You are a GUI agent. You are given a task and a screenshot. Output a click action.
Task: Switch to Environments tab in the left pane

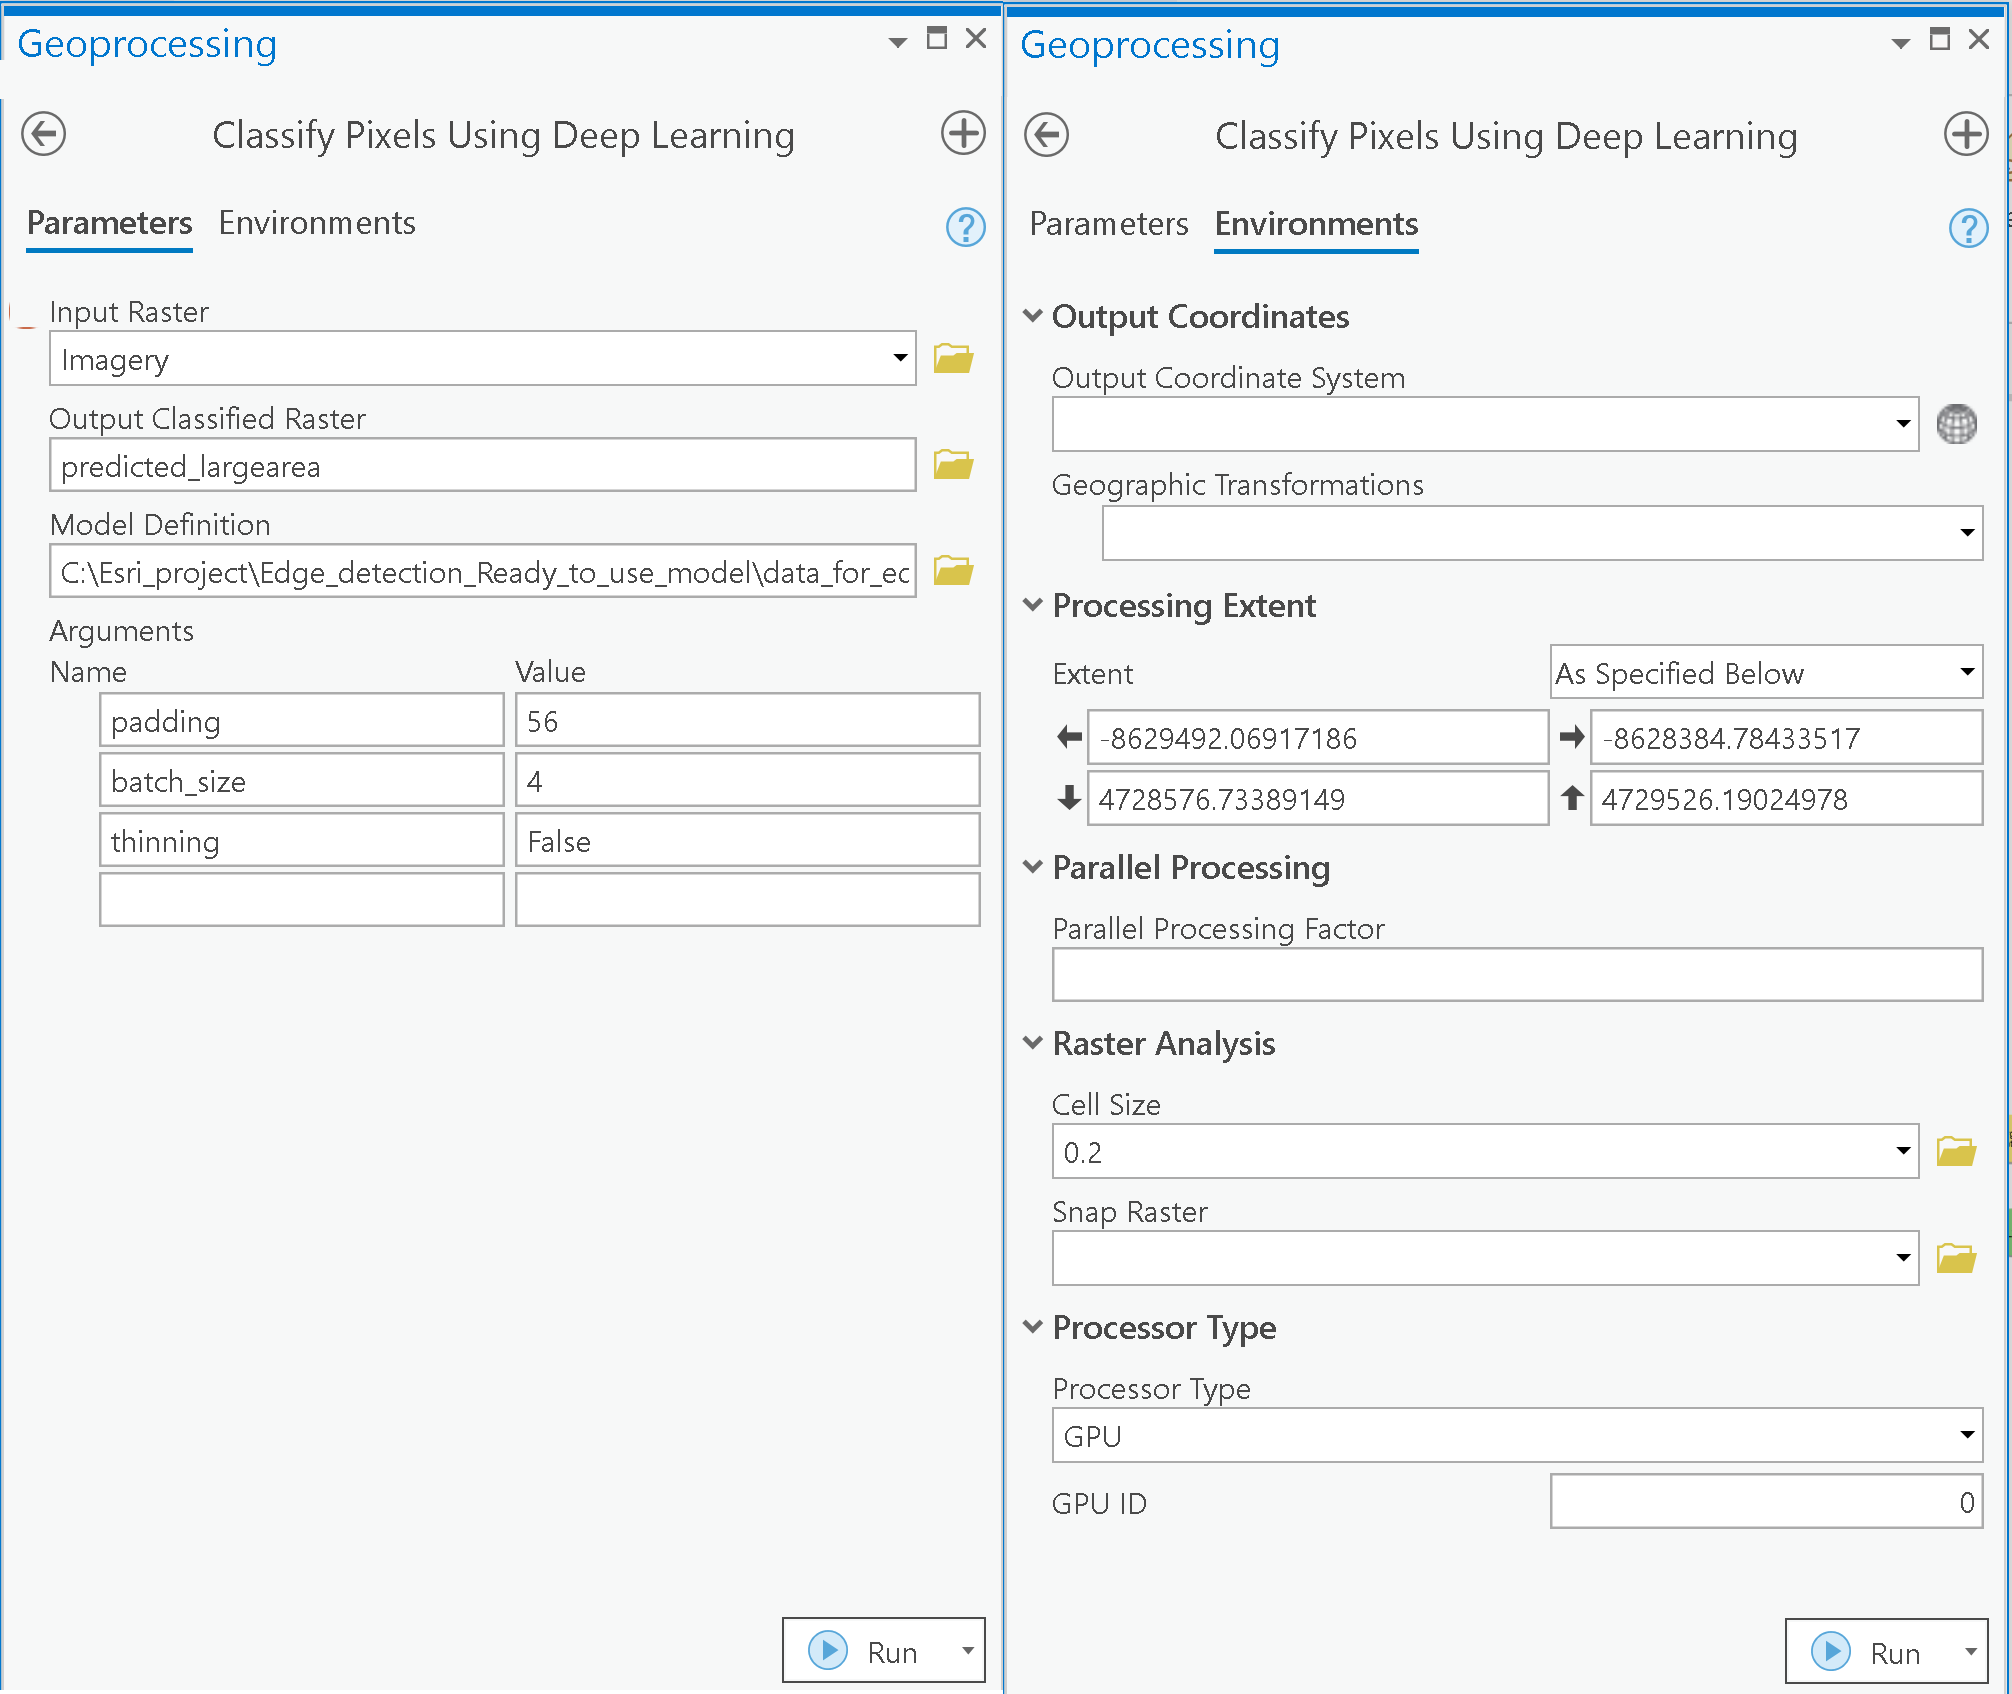[x=317, y=223]
